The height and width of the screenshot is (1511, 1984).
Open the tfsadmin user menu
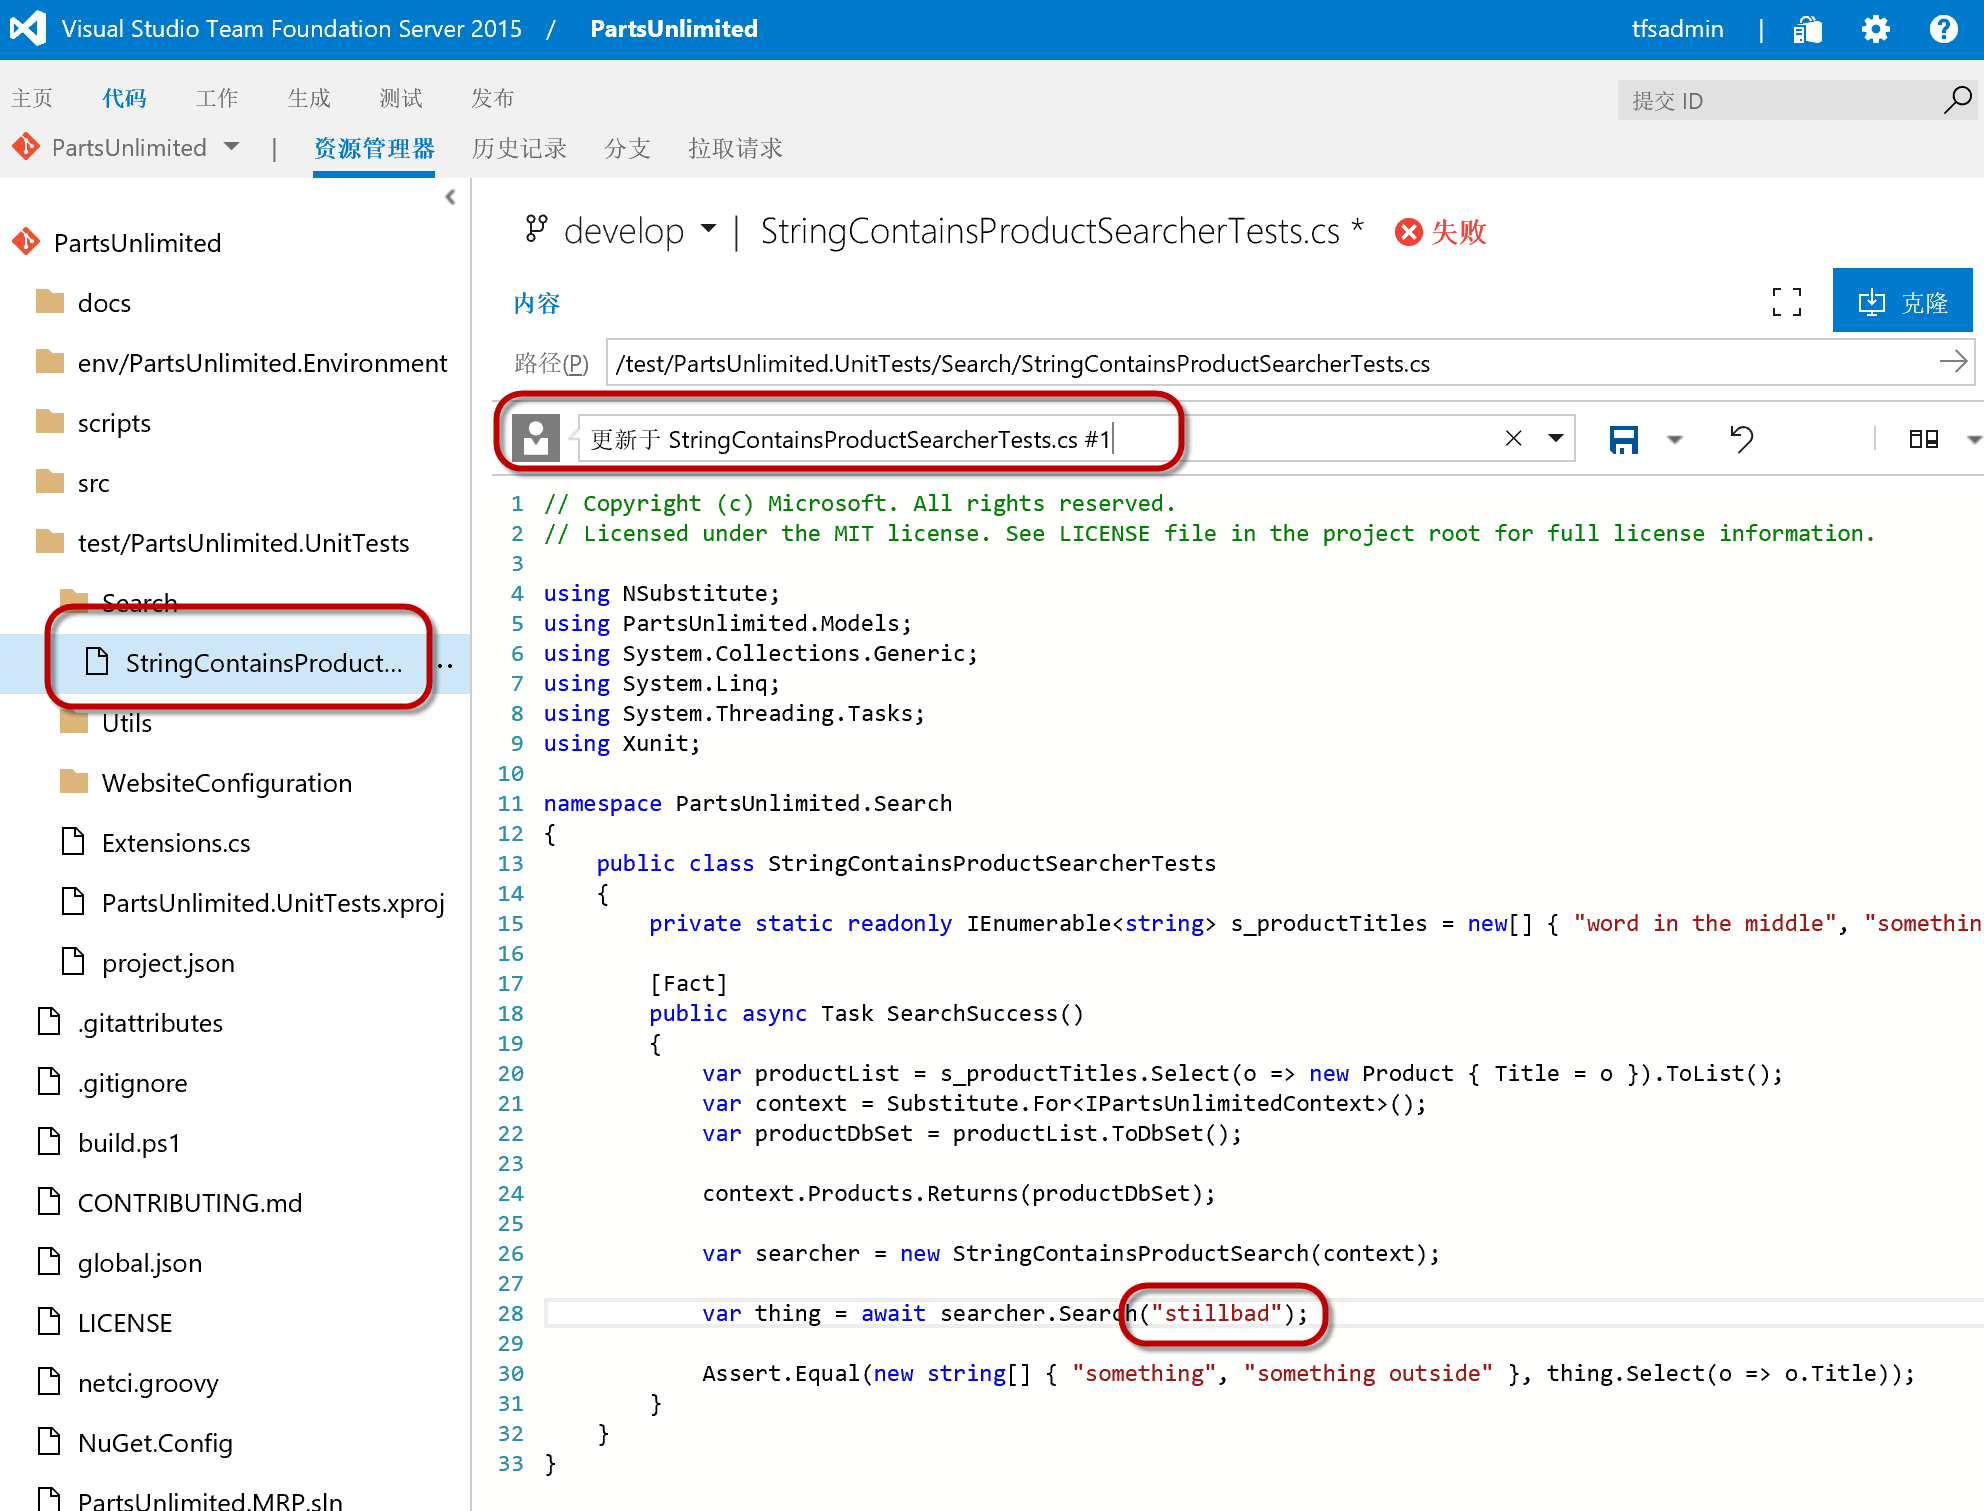[x=1677, y=29]
